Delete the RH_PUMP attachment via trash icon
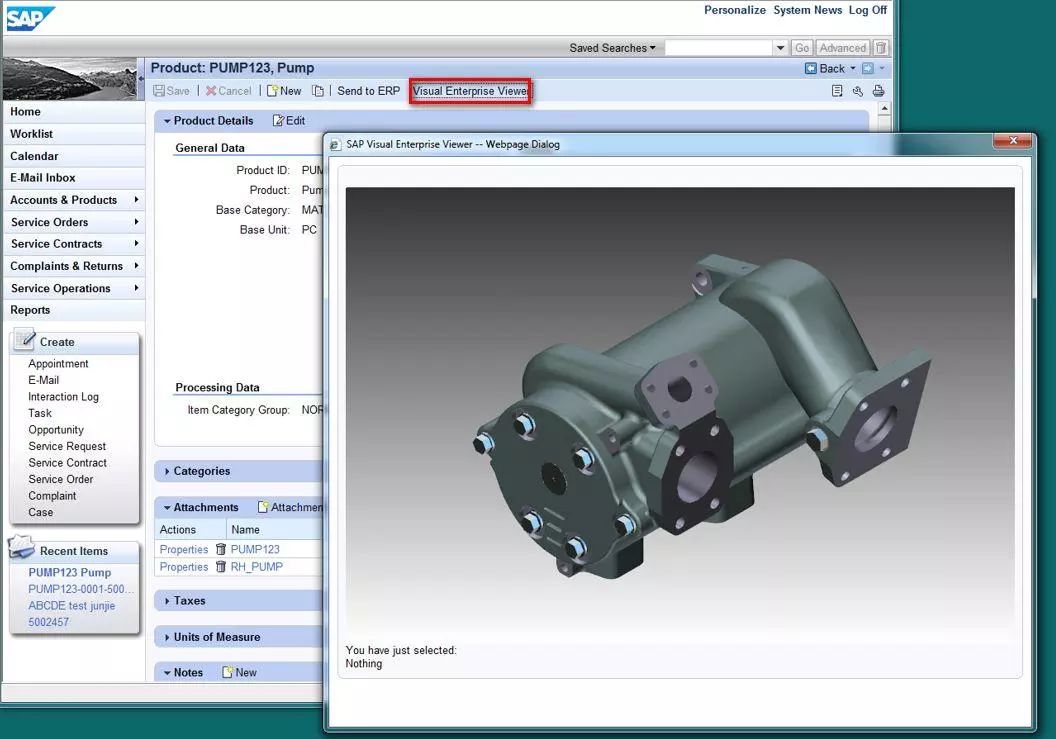The width and height of the screenshot is (1056, 739). point(220,567)
